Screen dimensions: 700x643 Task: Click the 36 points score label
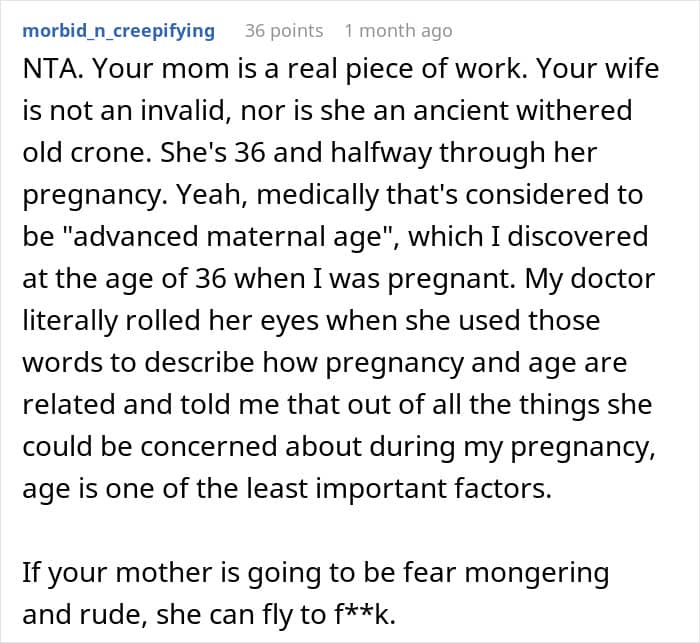[x=284, y=31]
